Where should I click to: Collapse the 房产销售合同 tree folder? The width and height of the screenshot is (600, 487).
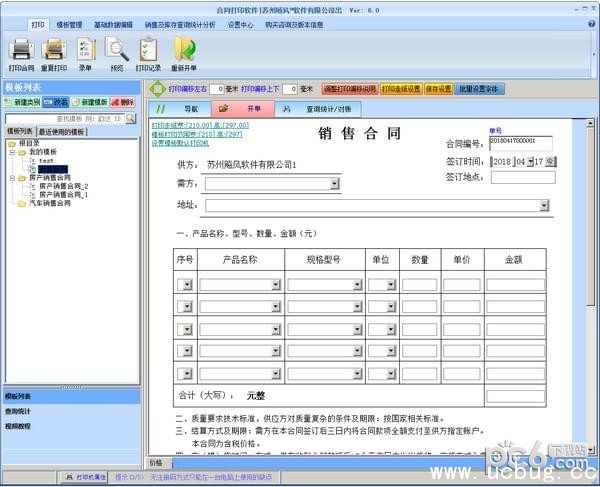click(13, 177)
